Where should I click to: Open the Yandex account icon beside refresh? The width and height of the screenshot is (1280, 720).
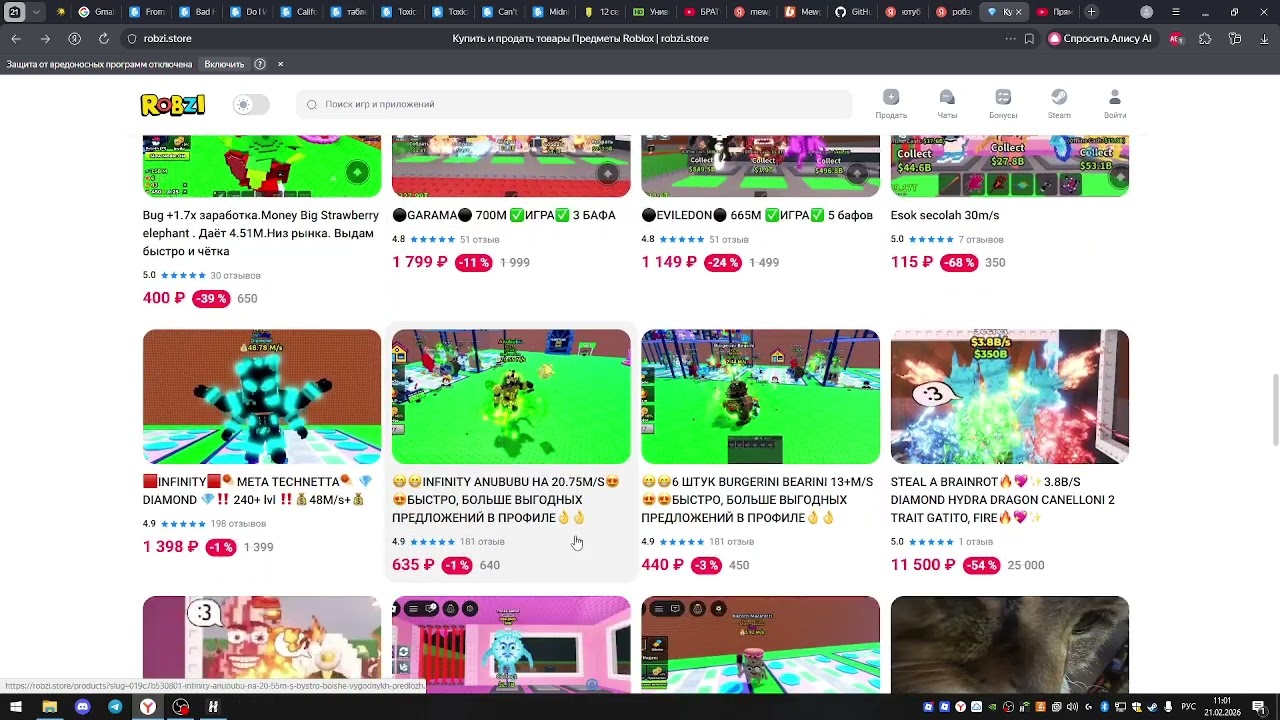click(x=74, y=38)
